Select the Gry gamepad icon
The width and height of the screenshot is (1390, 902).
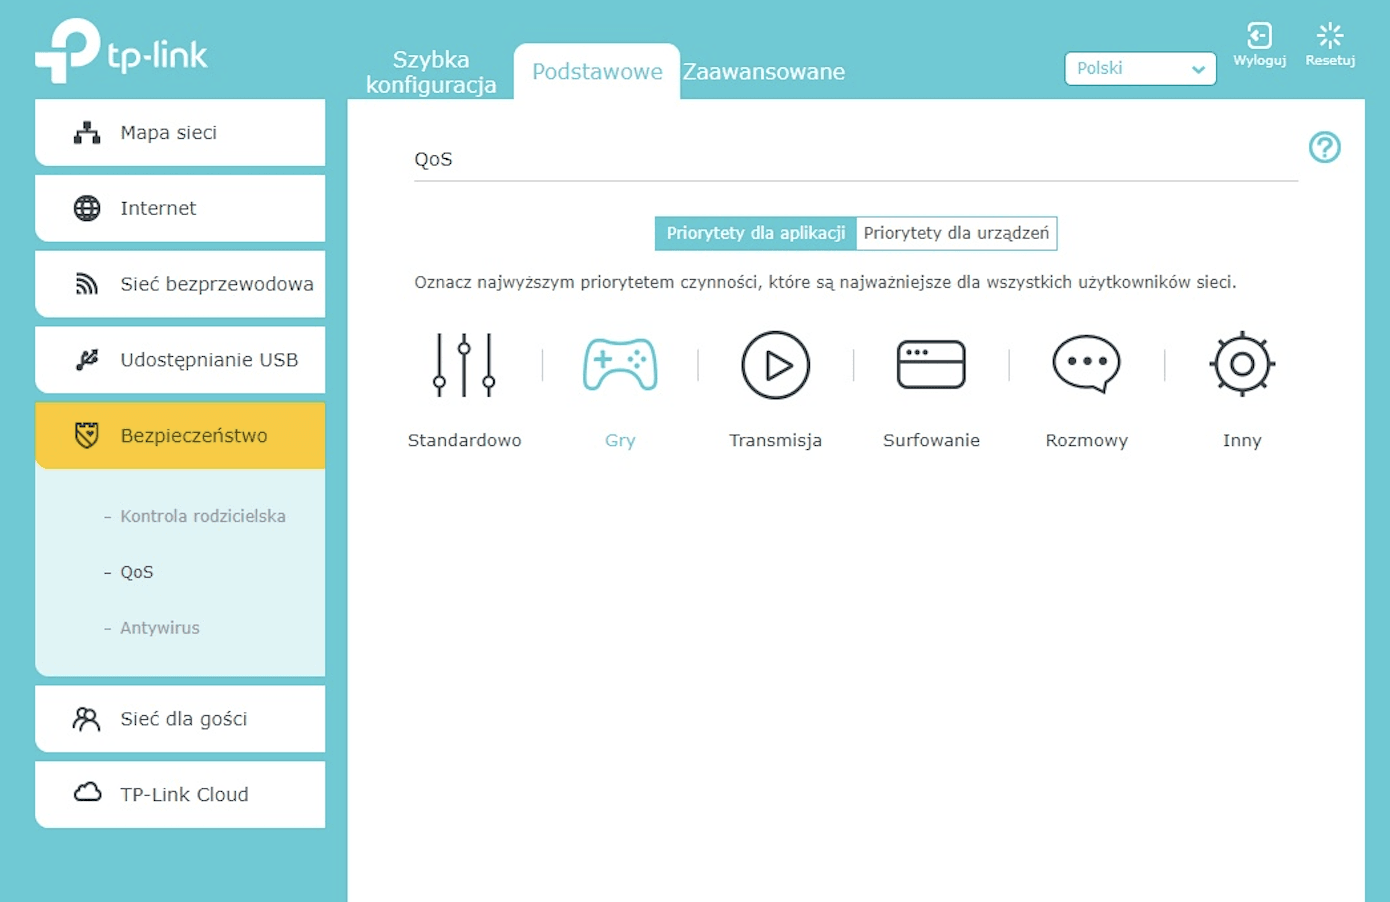point(620,365)
